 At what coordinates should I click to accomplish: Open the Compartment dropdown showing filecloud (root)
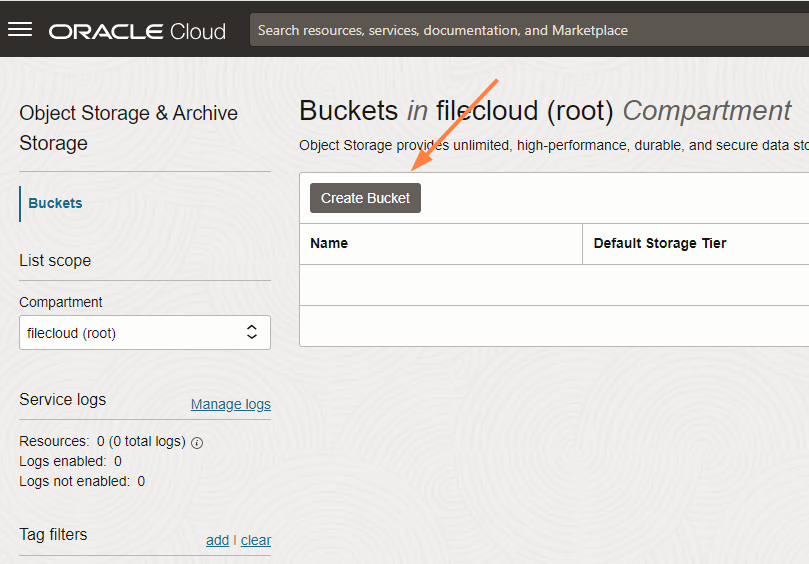point(145,333)
